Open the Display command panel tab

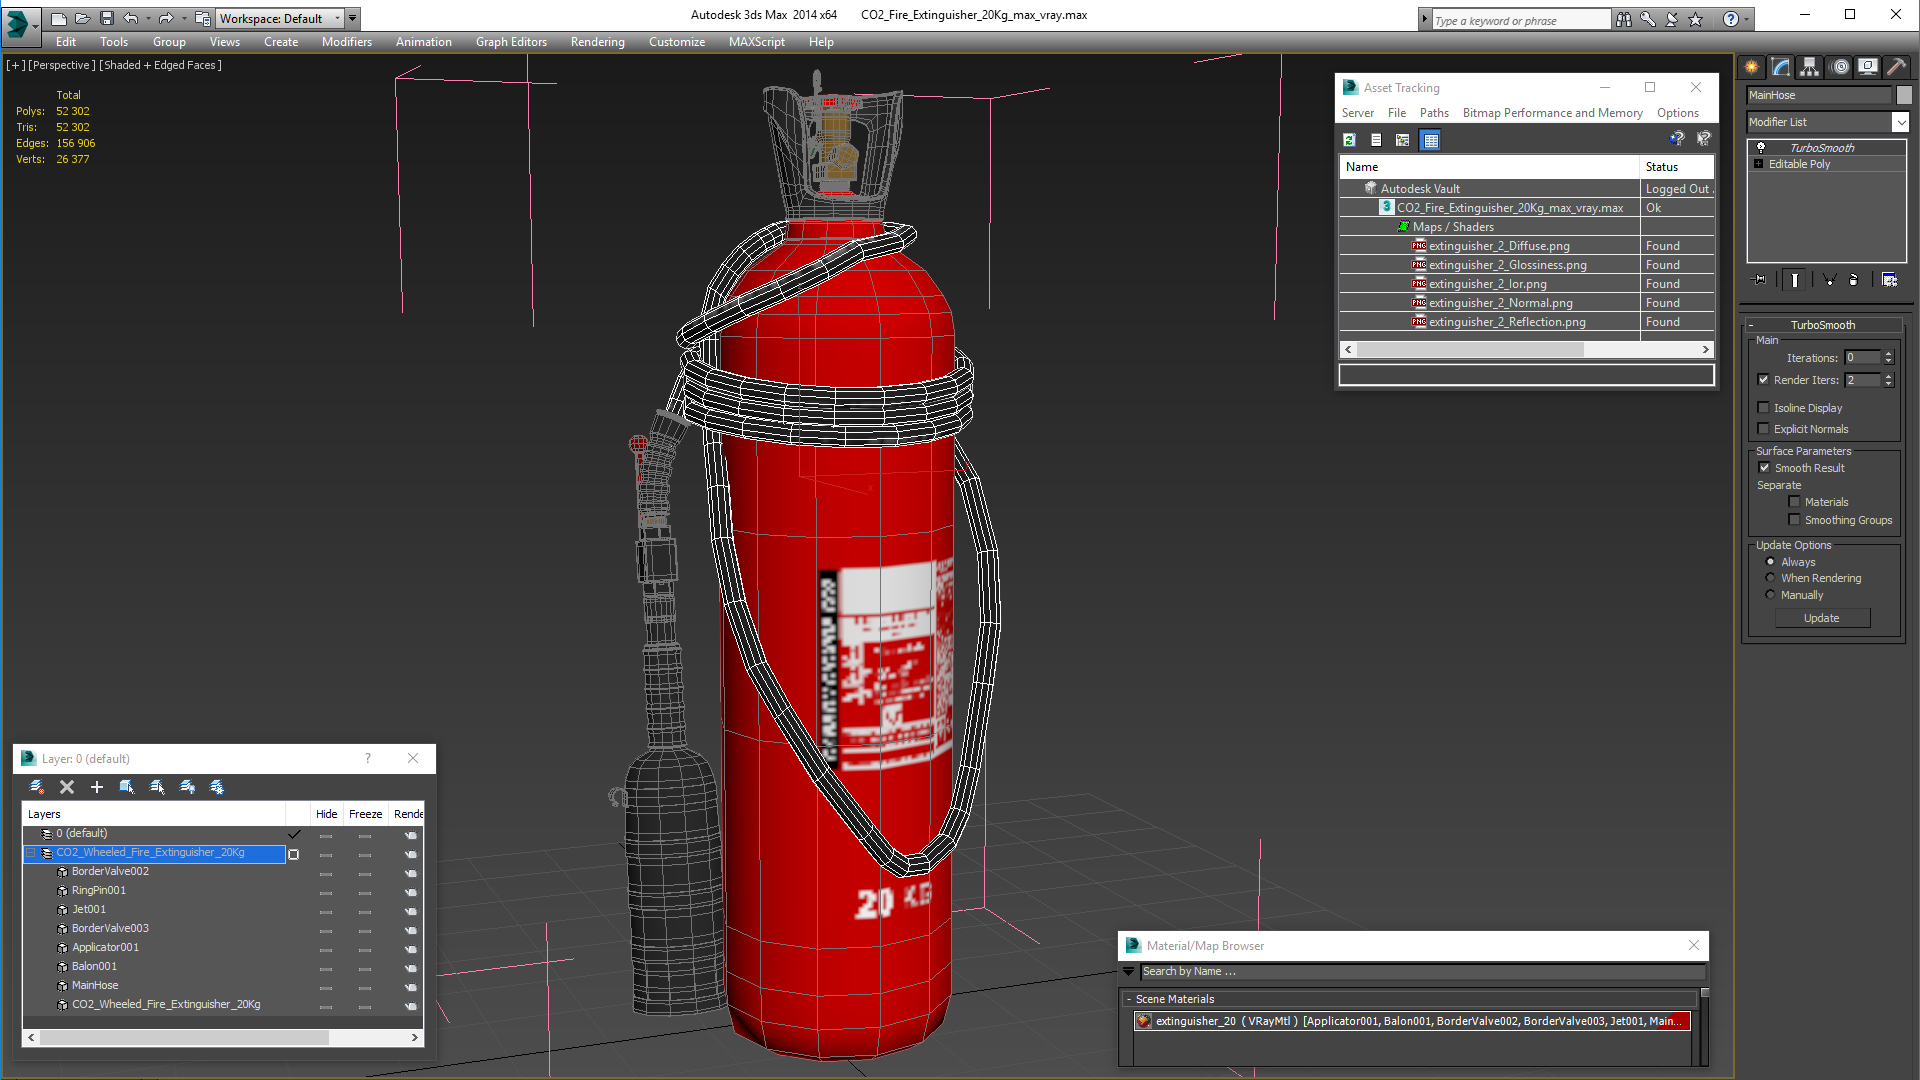coord(1868,67)
